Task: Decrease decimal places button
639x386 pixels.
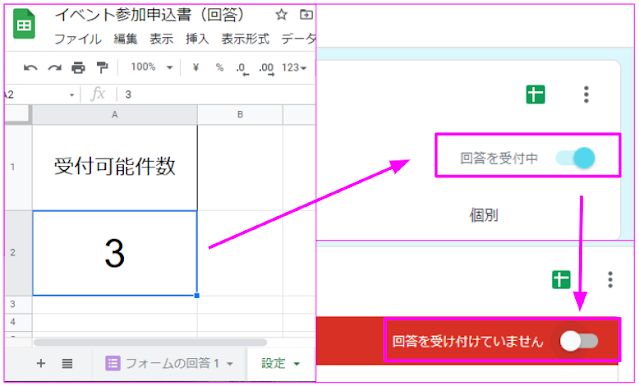Action: [242, 68]
